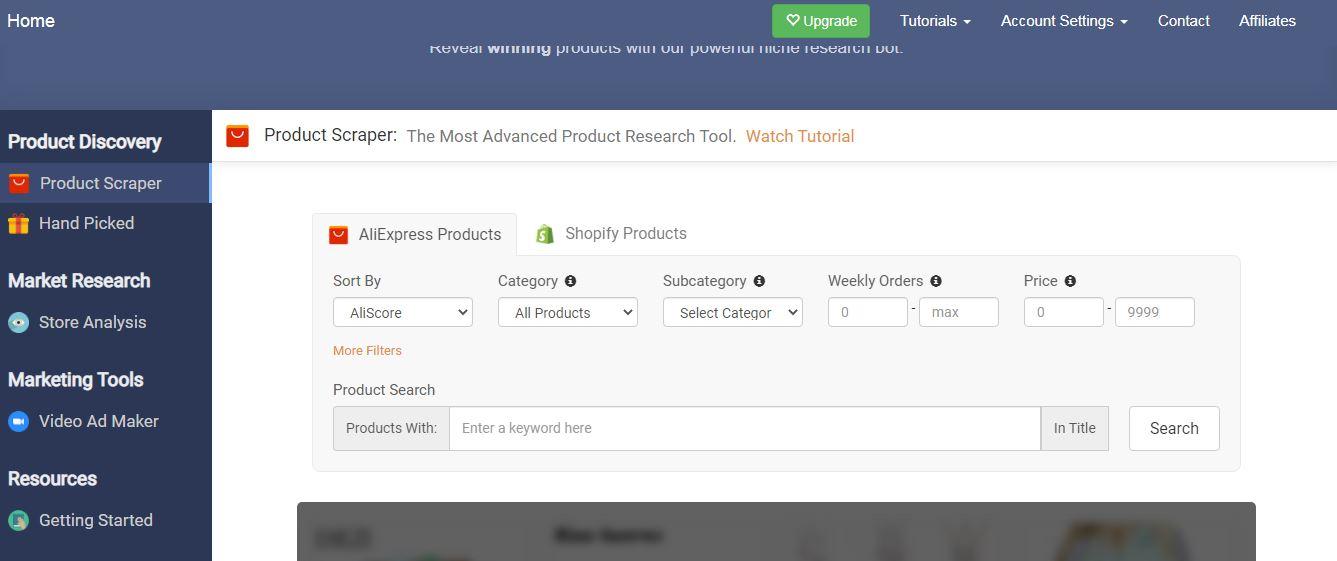
Task: Expand the Account Settings menu
Action: (x=1064, y=21)
